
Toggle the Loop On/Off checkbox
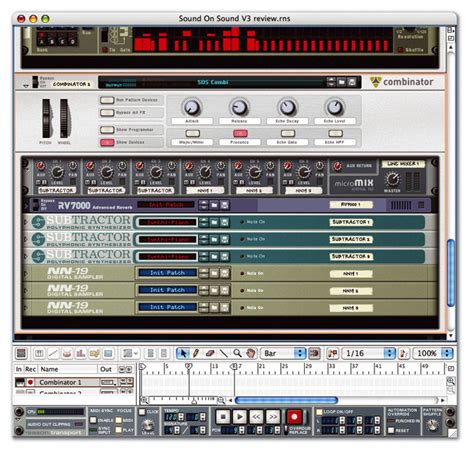point(319,412)
